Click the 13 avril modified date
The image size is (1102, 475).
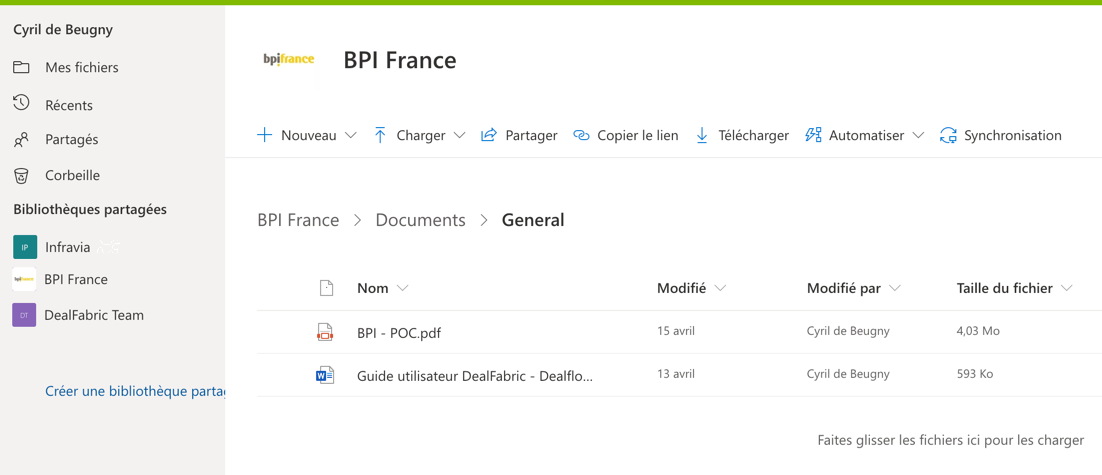(x=676, y=374)
